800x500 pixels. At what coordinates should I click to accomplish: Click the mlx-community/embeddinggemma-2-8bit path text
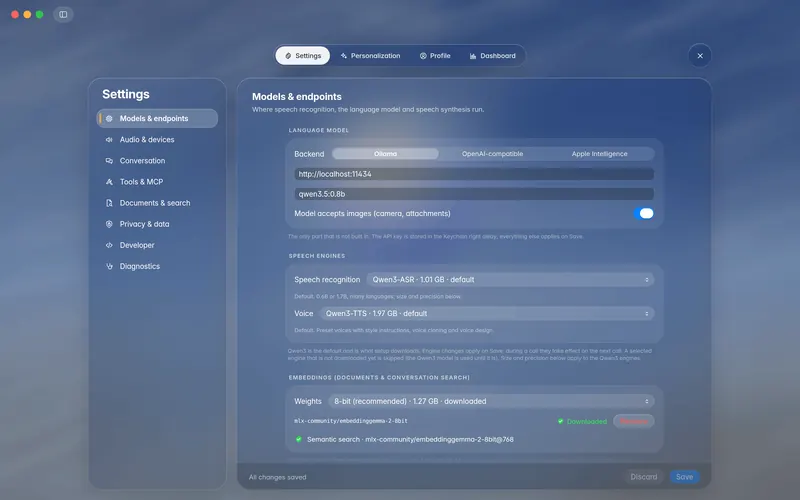coord(351,421)
